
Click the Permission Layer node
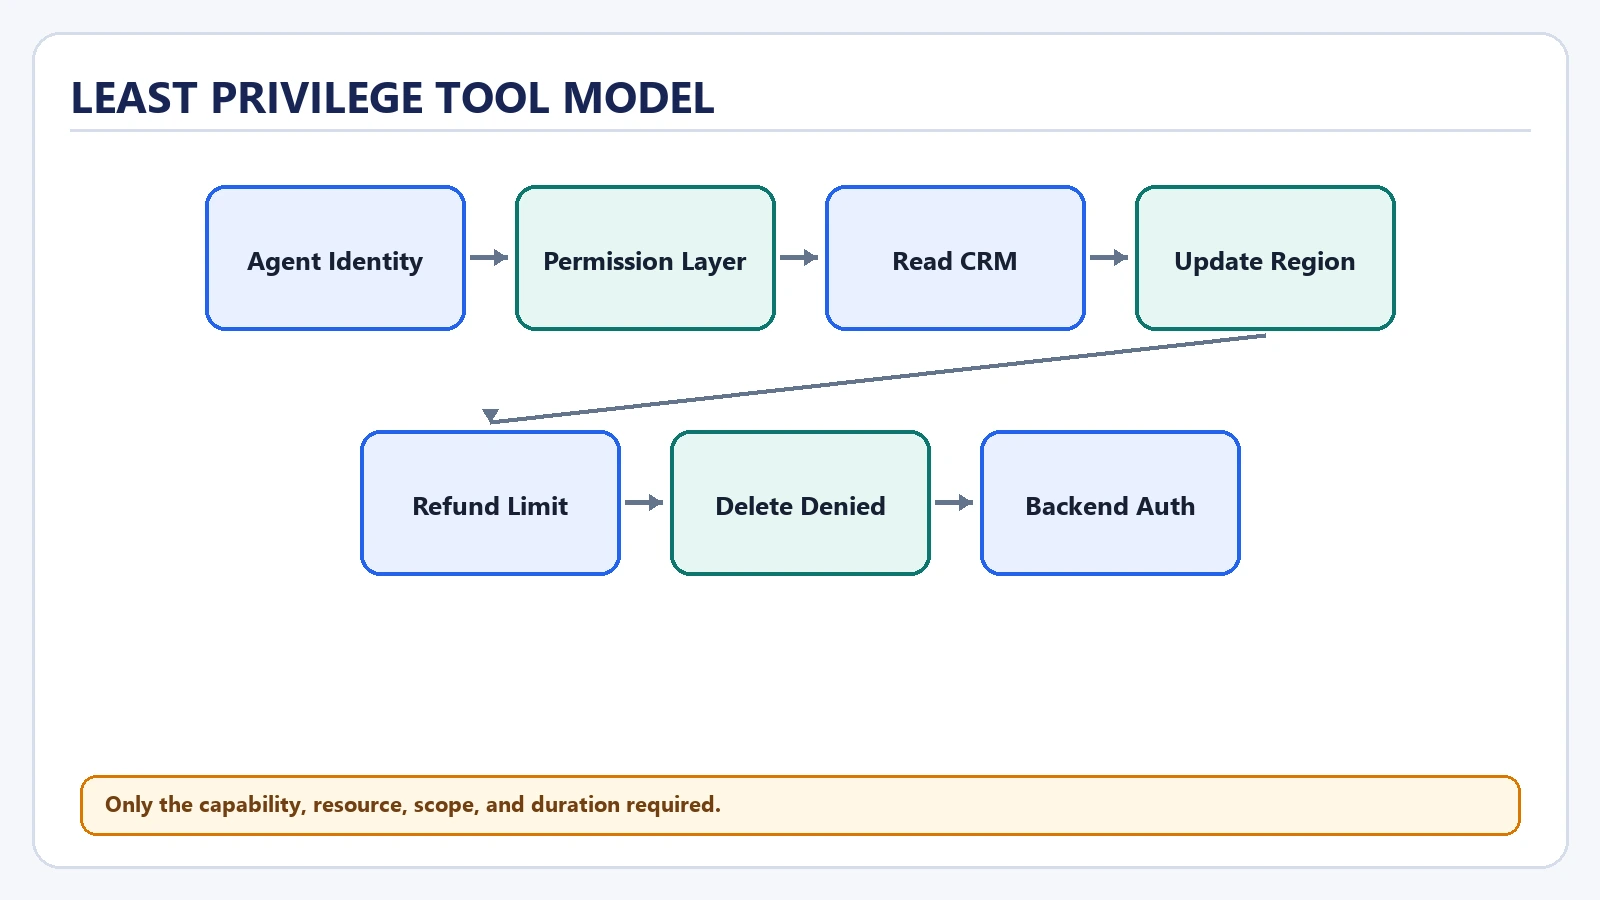coord(645,258)
